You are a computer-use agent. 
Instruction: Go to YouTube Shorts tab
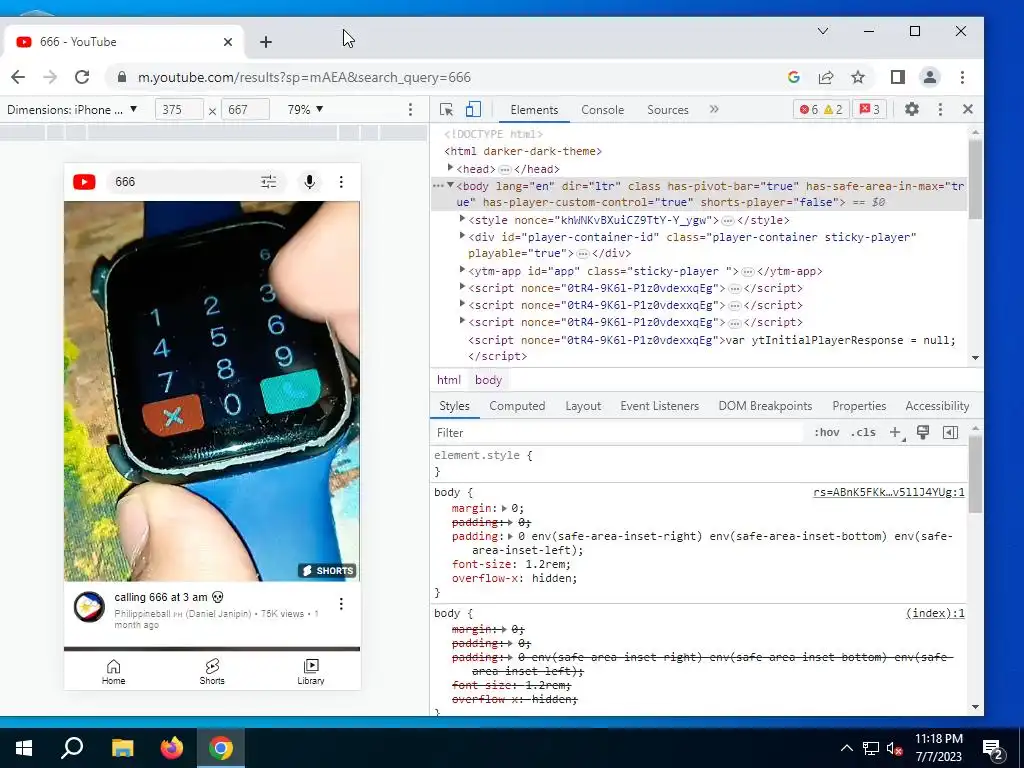212,671
